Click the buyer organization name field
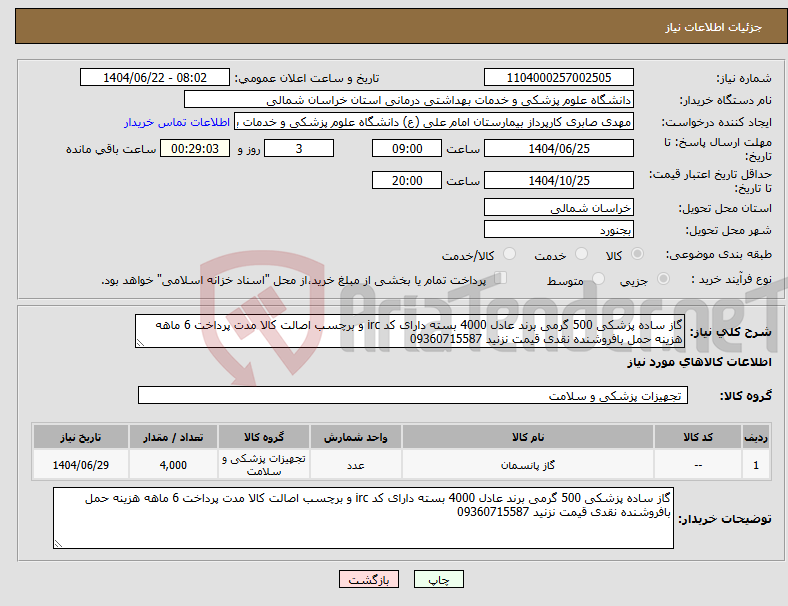This screenshot has width=788, height=606. [409, 99]
